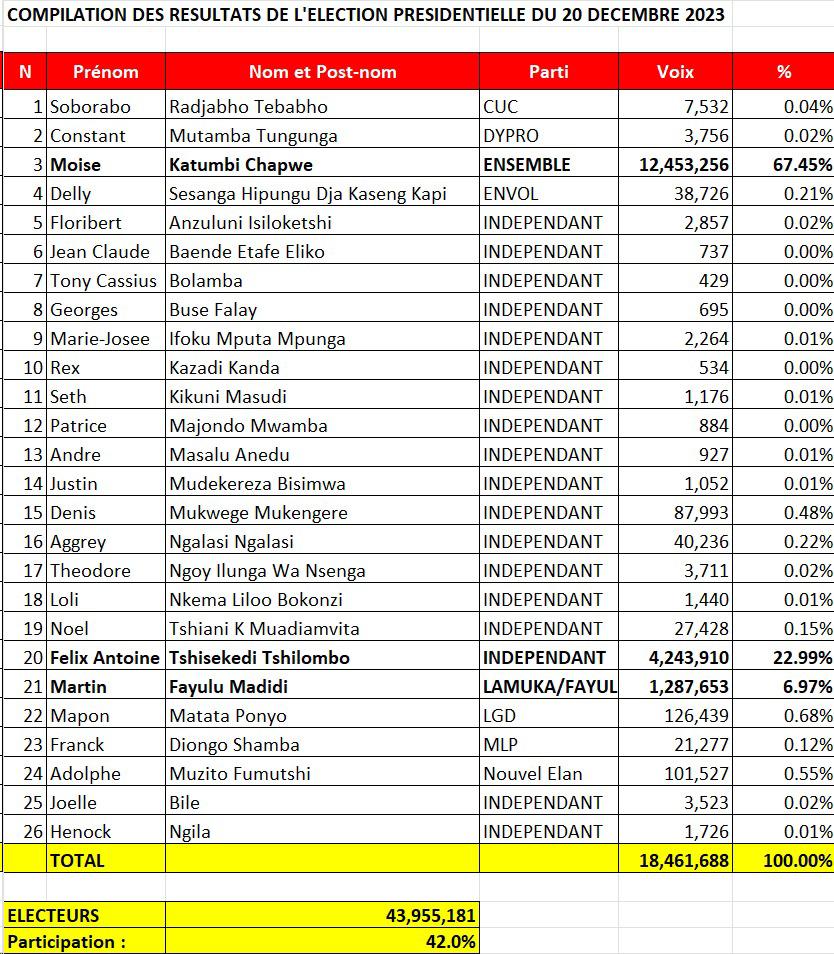Select the 'Nom et Post-nom' header cell

(x=322, y=72)
